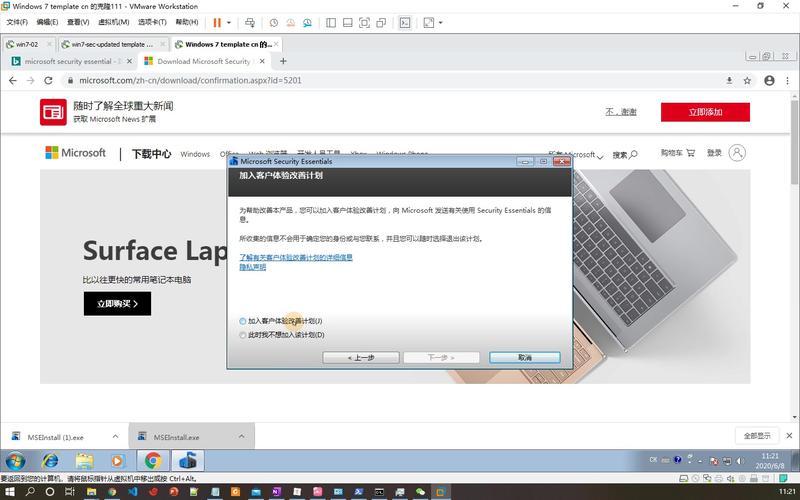Click the VMware unity mode icon
Screen dimensions: 800x500
[x=381, y=22]
